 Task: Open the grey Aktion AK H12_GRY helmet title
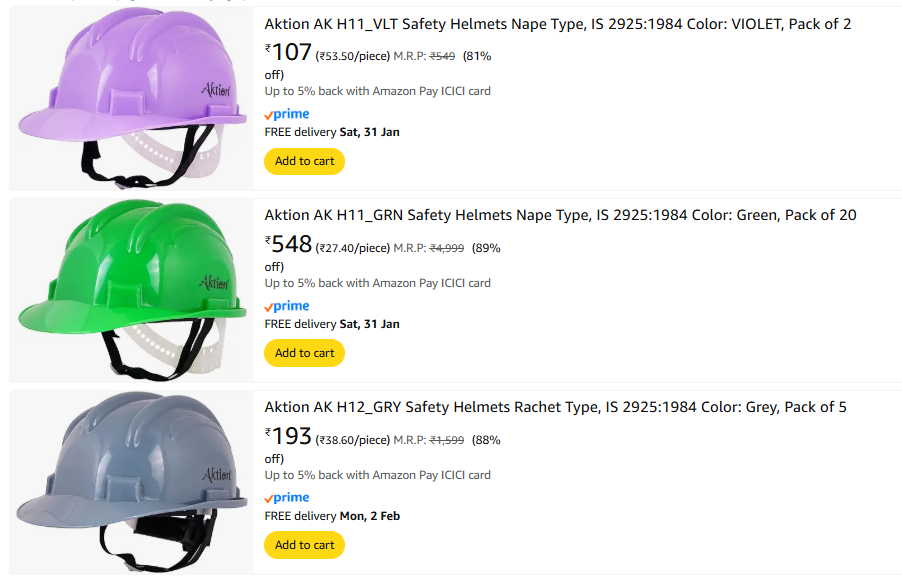click(x=555, y=407)
